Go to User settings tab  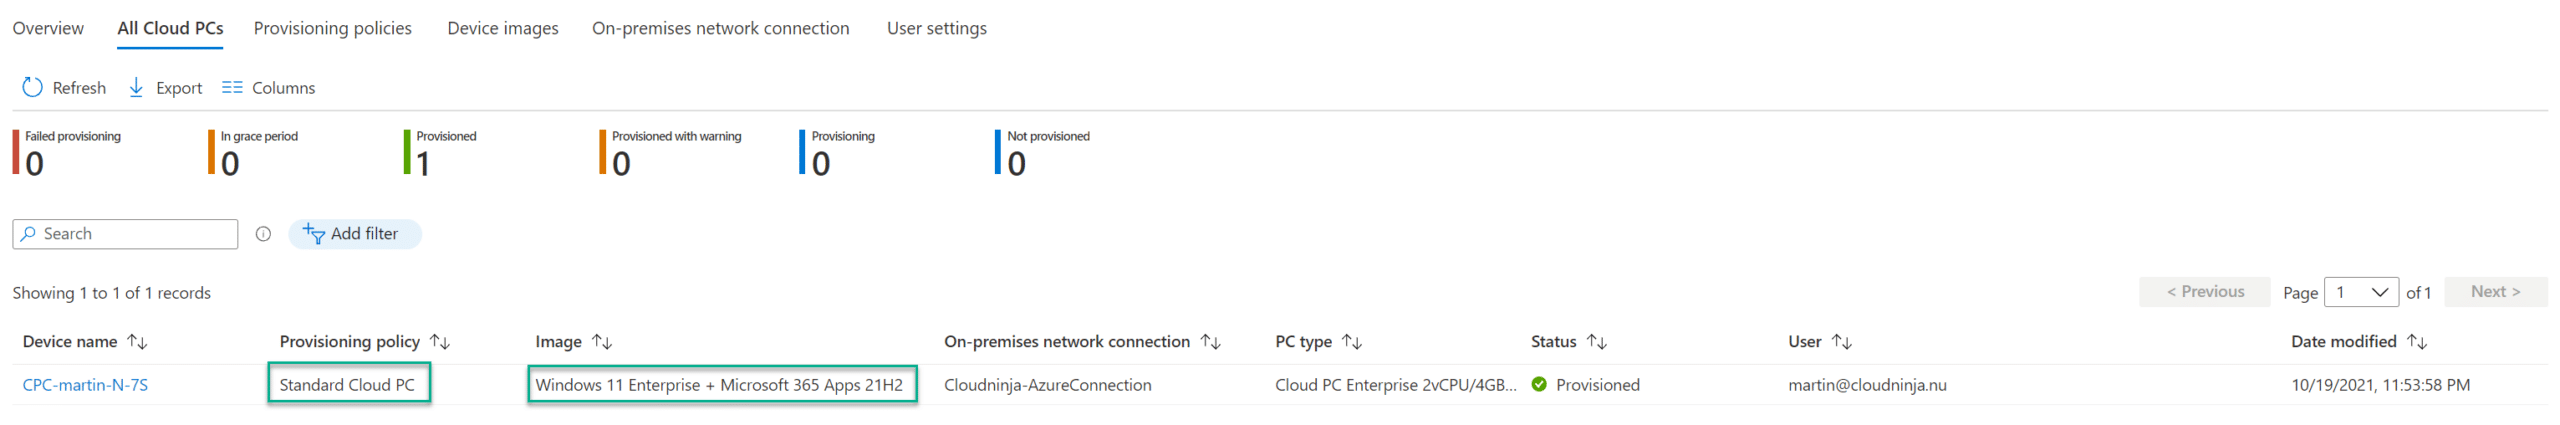tap(936, 28)
